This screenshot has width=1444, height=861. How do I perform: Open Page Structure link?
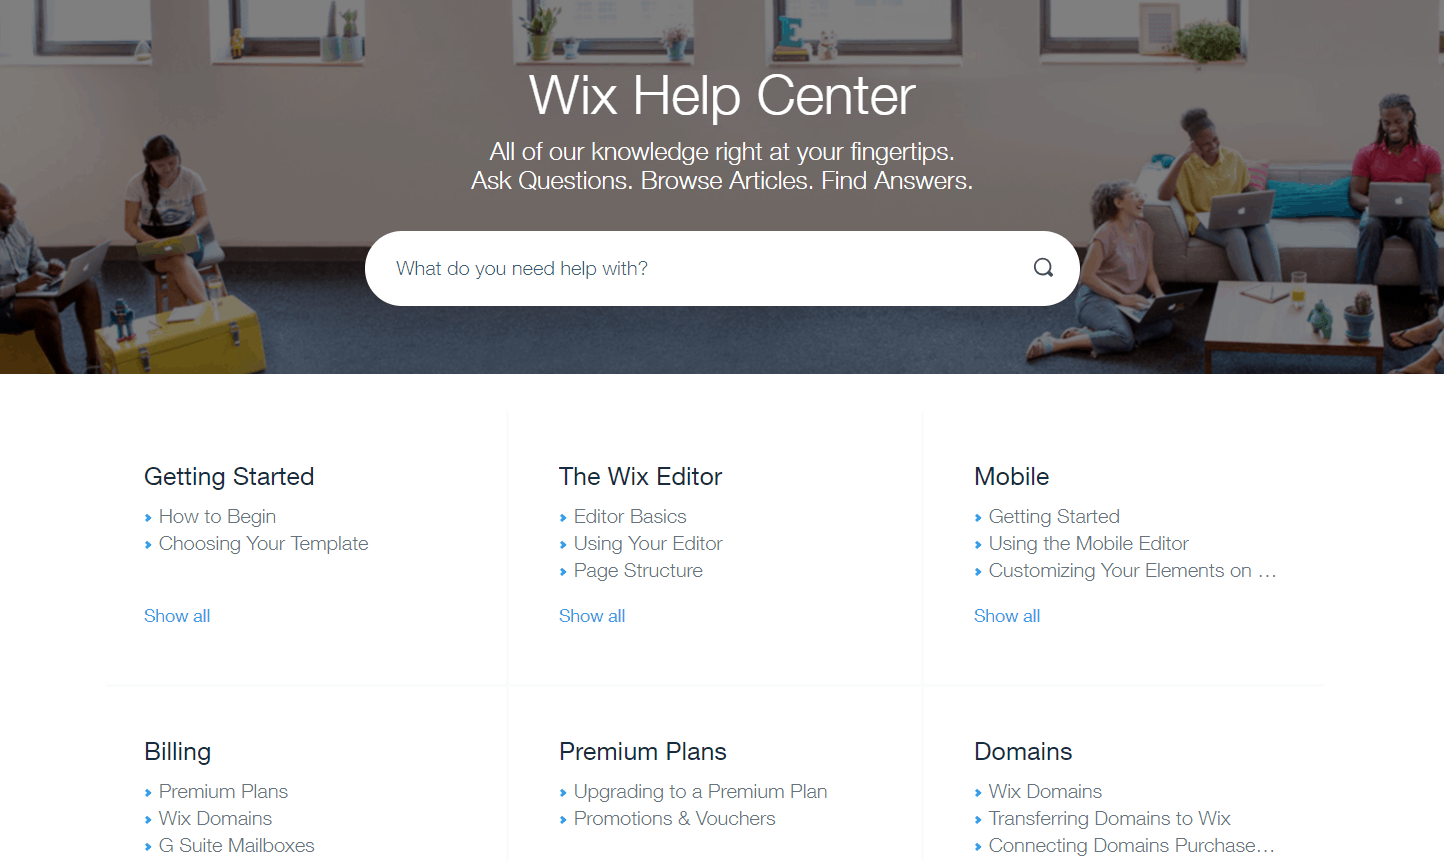[638, 570]
